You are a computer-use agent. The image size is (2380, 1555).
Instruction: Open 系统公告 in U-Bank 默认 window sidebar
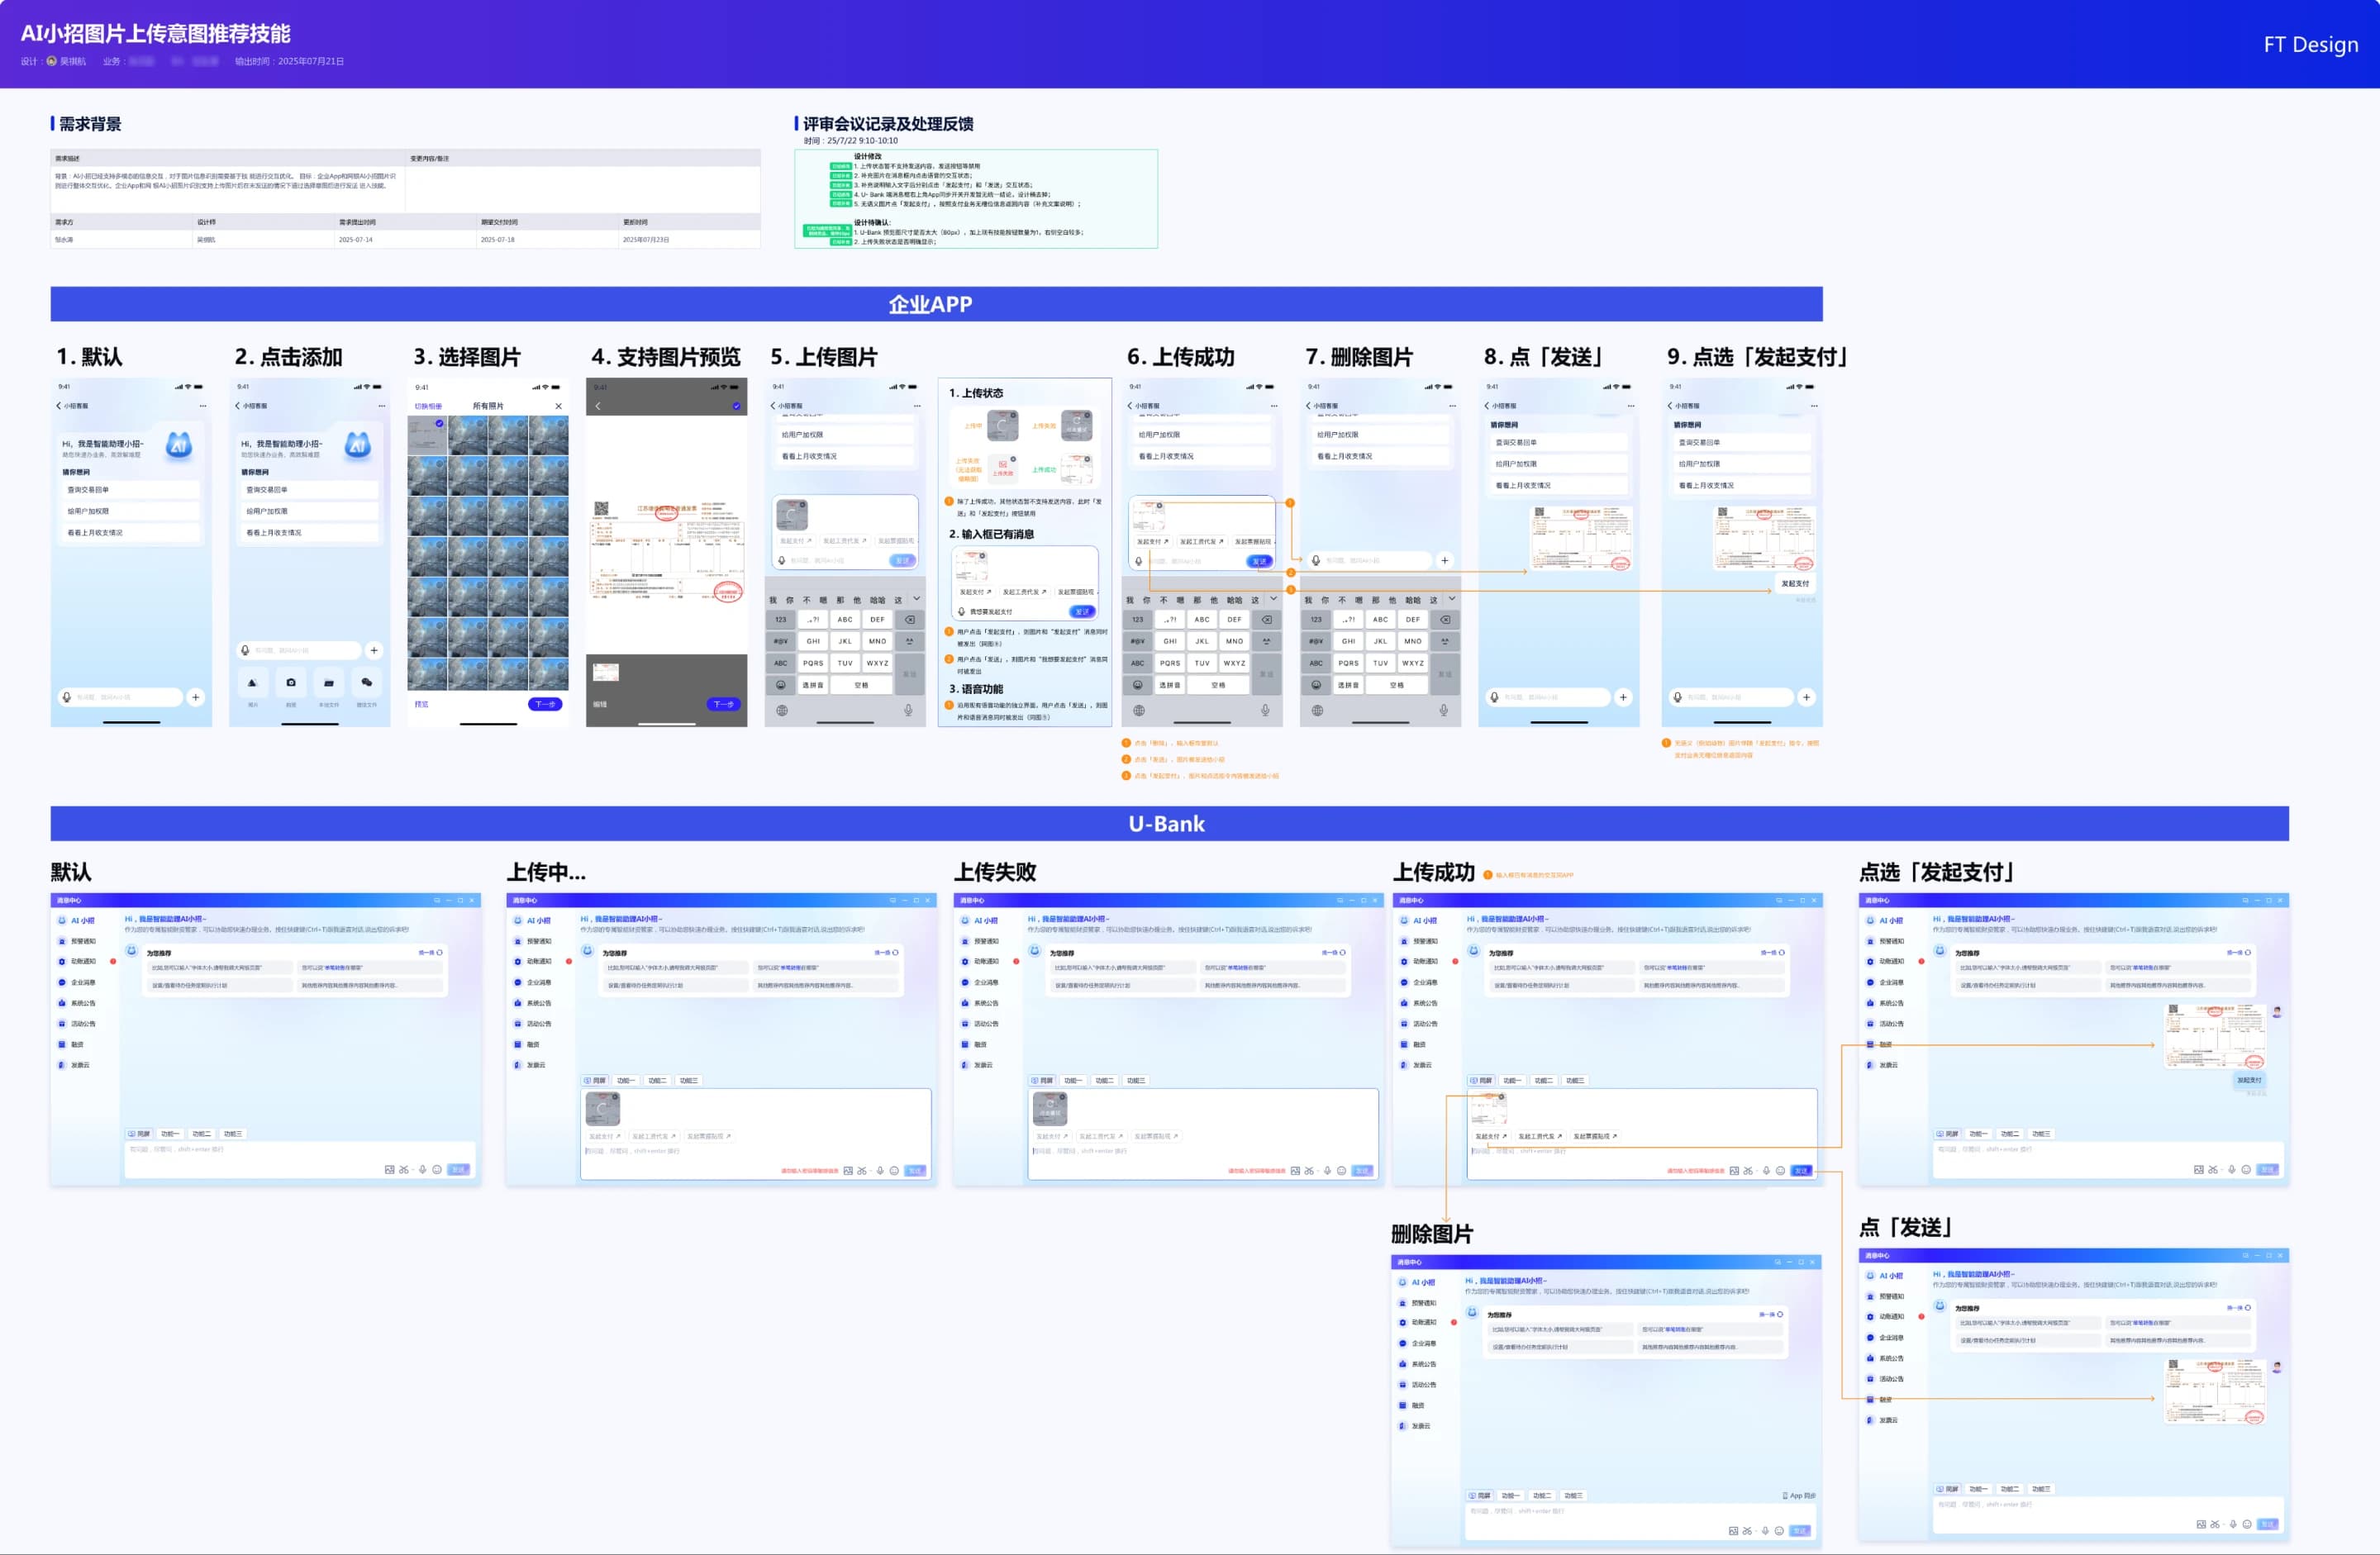click(x=77, y=1003)
